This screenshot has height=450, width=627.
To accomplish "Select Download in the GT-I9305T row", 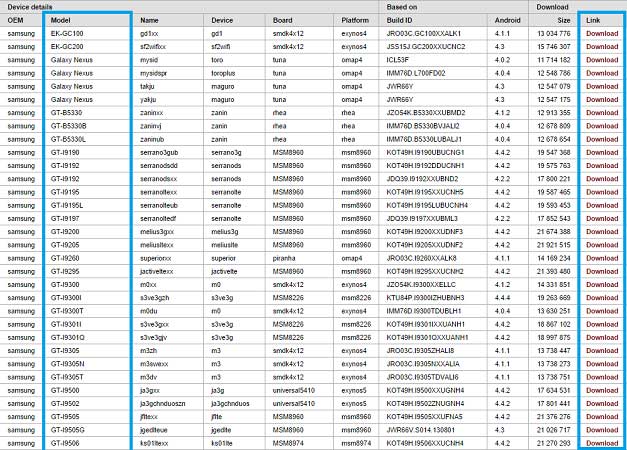I will [602, 377].
